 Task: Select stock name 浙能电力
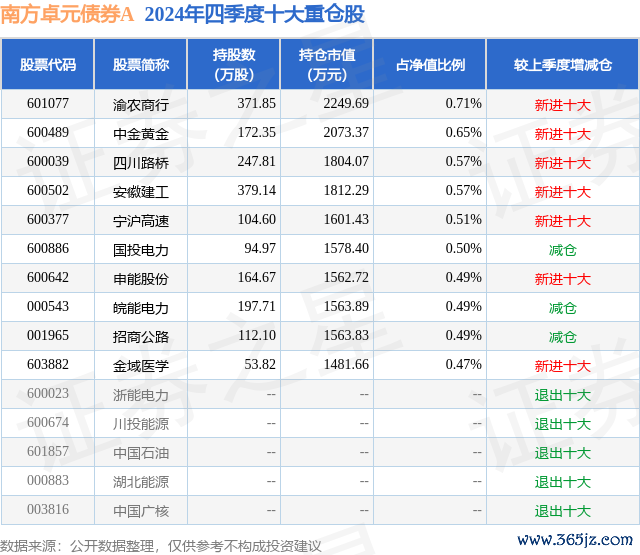(x=141, y=395)
